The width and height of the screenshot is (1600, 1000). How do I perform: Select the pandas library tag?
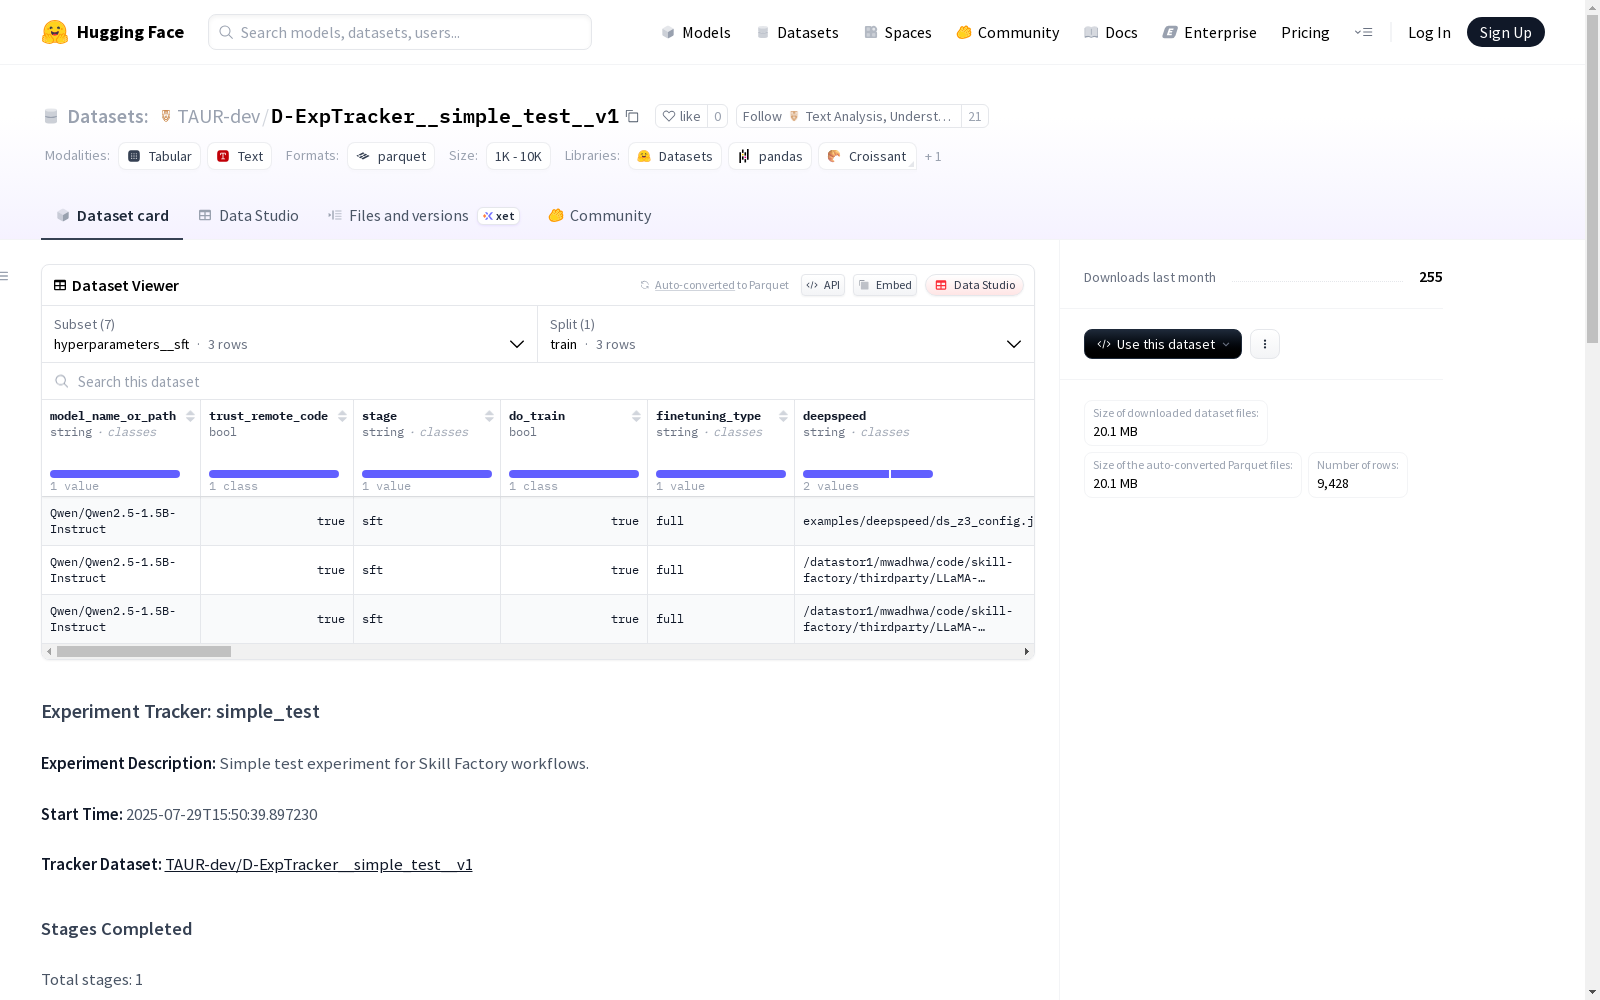click(770, 156)
